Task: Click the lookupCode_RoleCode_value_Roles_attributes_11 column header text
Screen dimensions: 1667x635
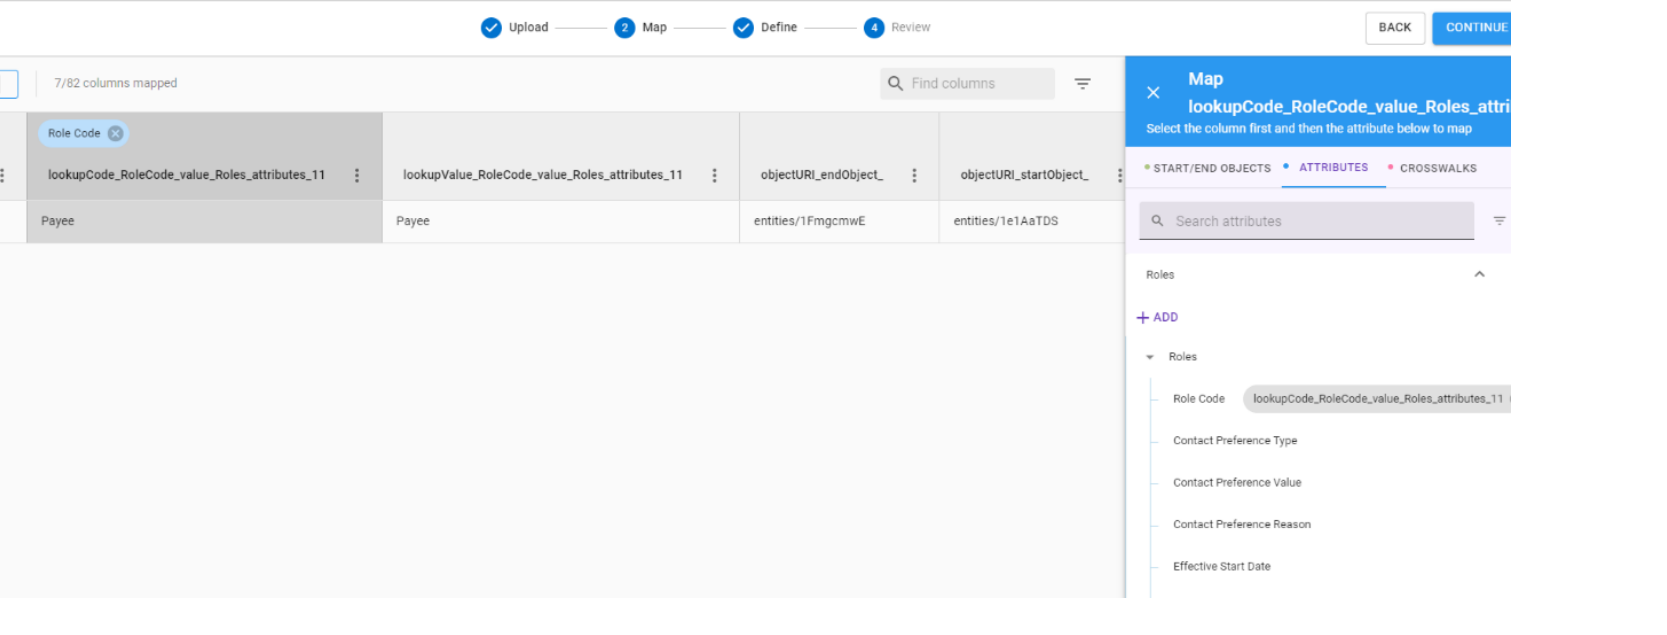Action: tap(186, 175)
